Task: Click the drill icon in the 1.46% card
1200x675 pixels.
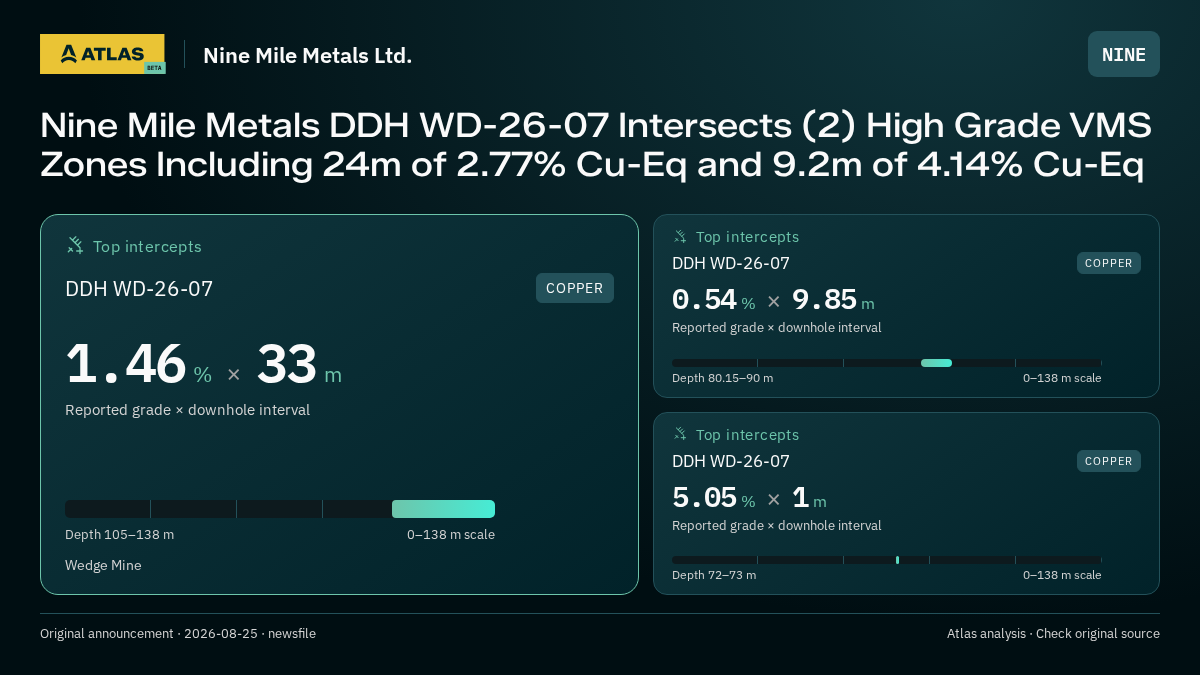Action: click(75, 245)
